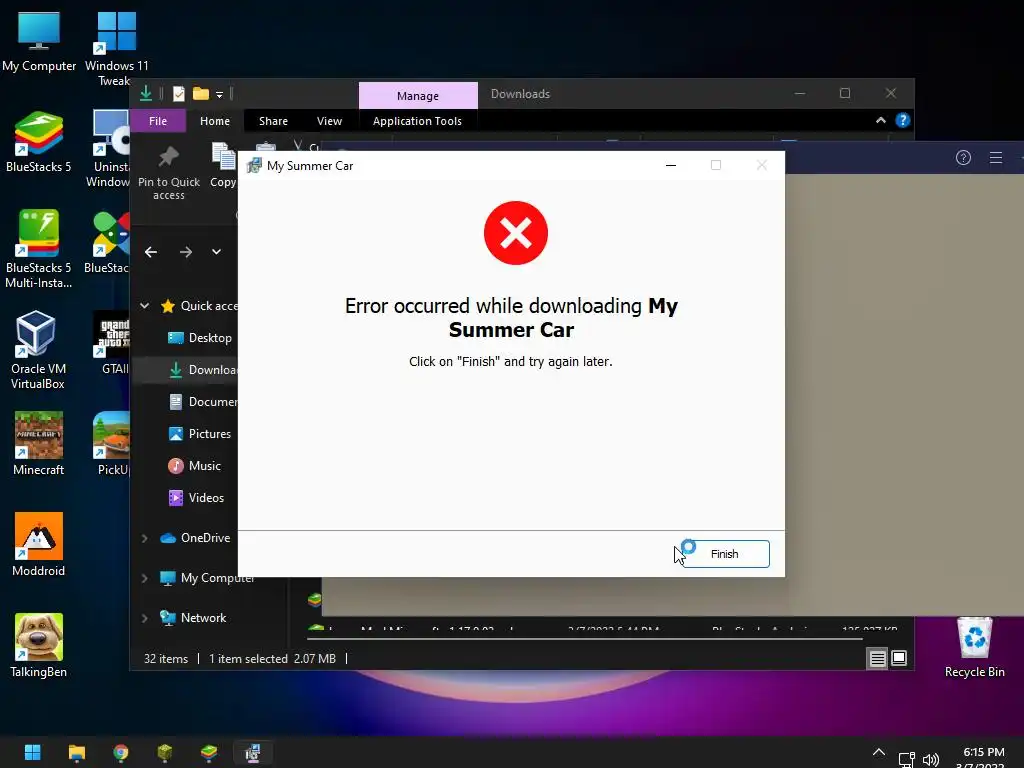The height and width of the screenshot is (768, 1024).
Task: Collapse the Quick access tree node
Action: (x=144, y=306)
